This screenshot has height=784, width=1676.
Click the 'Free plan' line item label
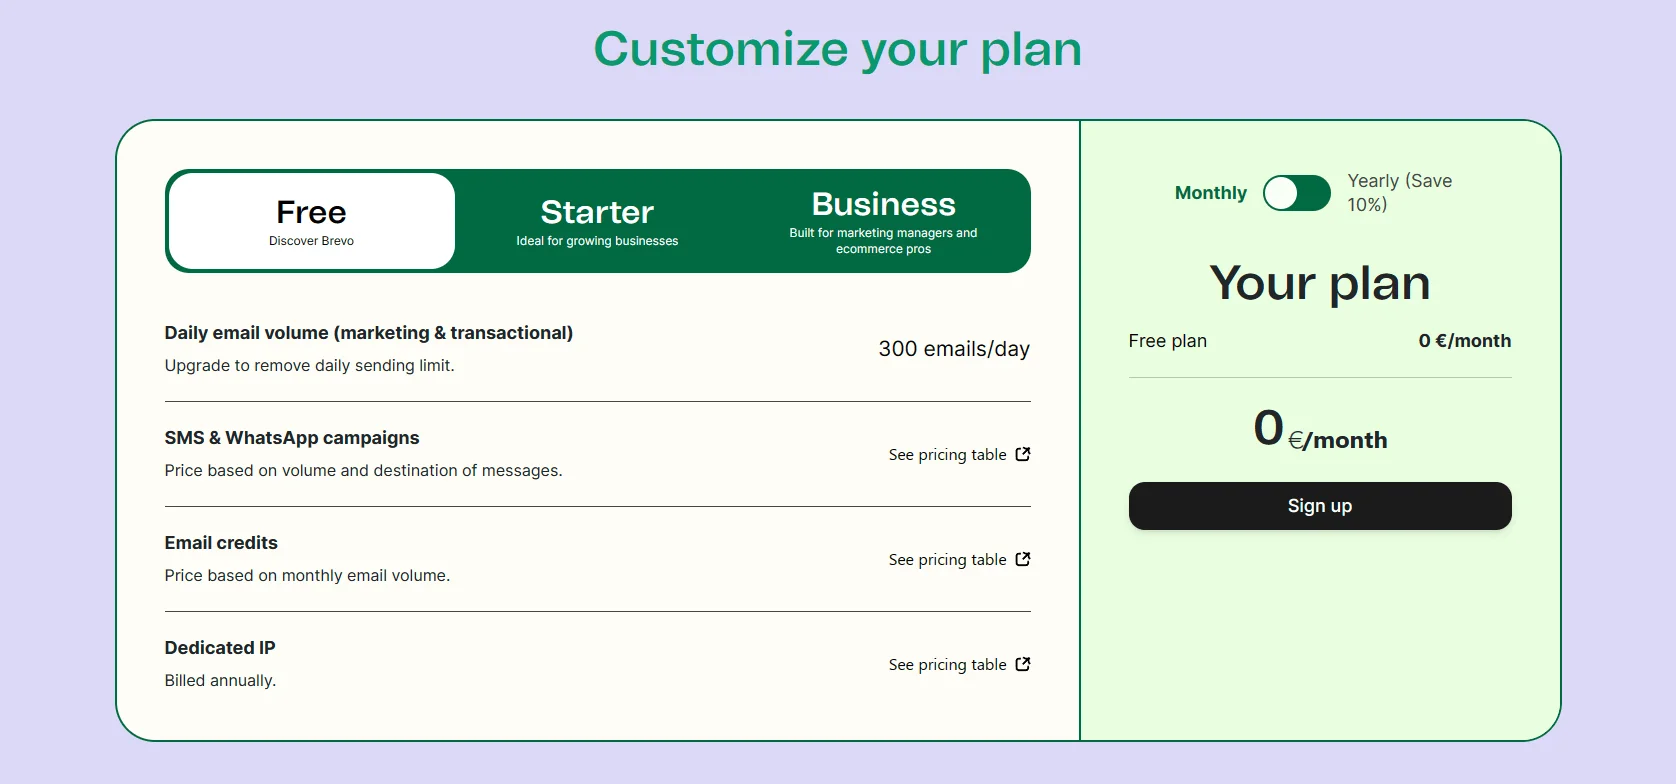pyautogui.click(x=1167, y=341)
